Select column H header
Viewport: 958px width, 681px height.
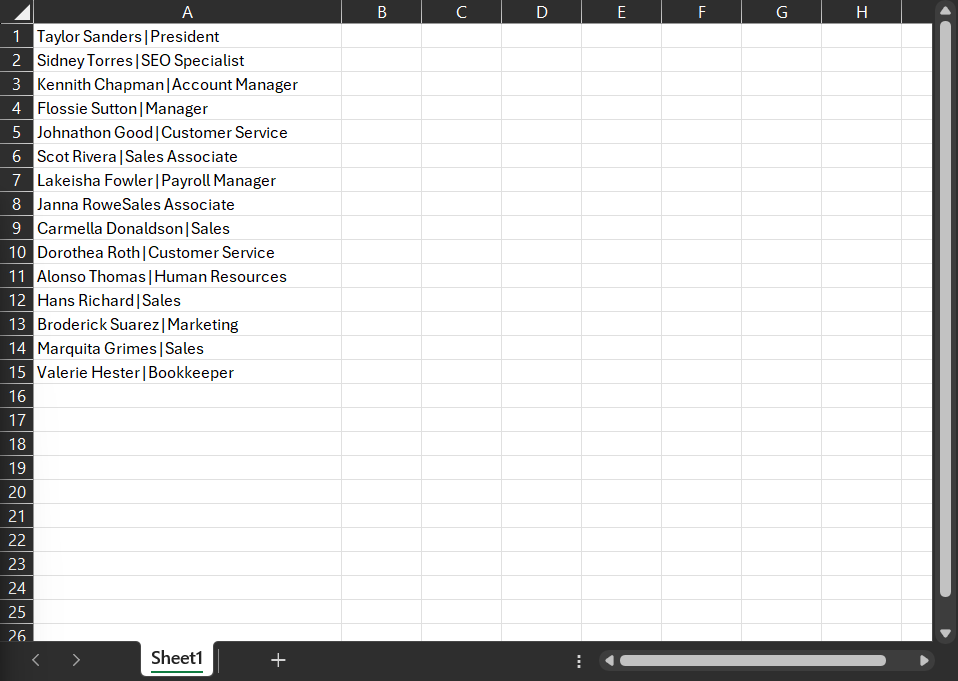[861, 12]
